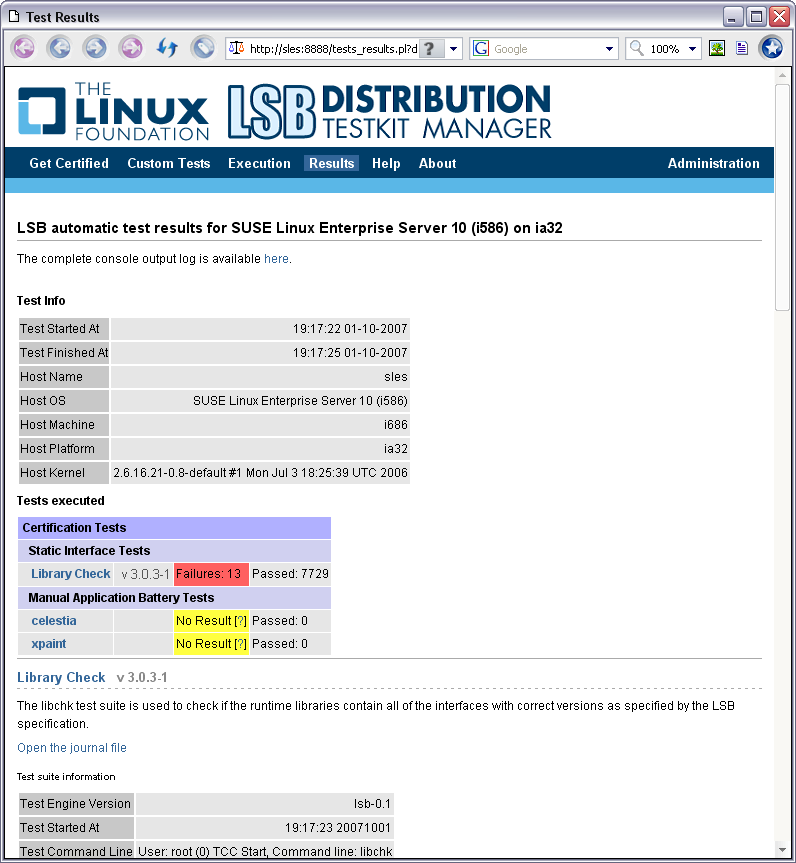The height and width of the screenshot is (863, 796).
Task: Open the Library Check v 3.0.3-1 section heading link
Action: click(61, 678)
